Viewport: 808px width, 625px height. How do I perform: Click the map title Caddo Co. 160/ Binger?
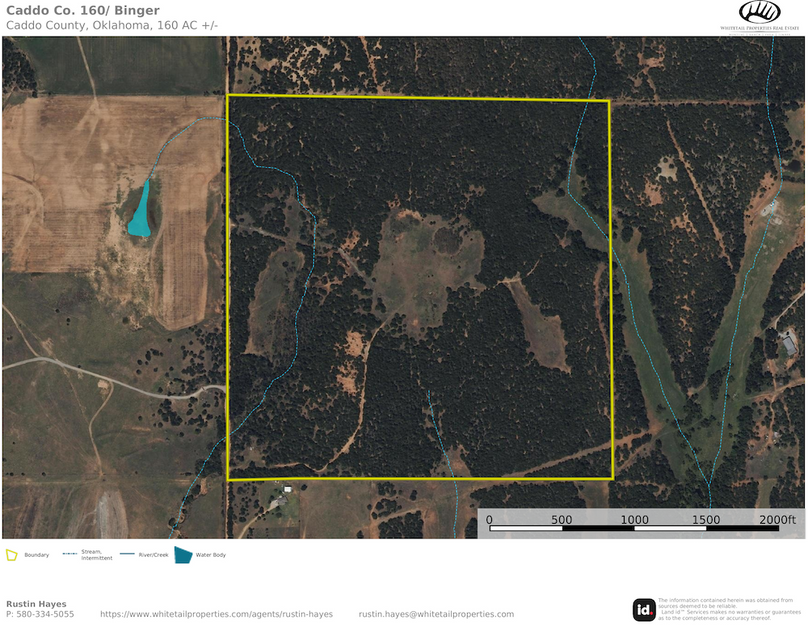(x=82, y=11)
